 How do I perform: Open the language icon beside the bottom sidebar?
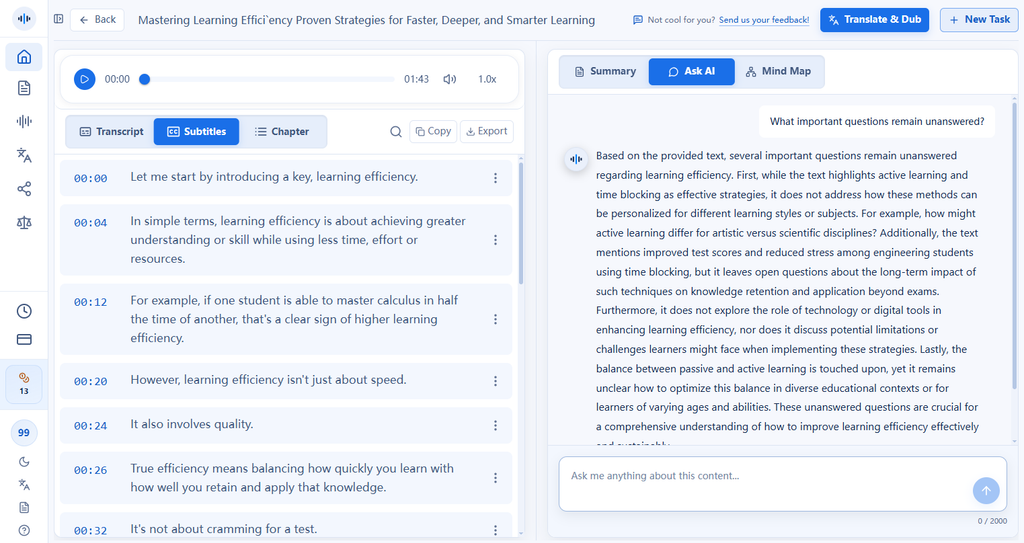(24, 485)
